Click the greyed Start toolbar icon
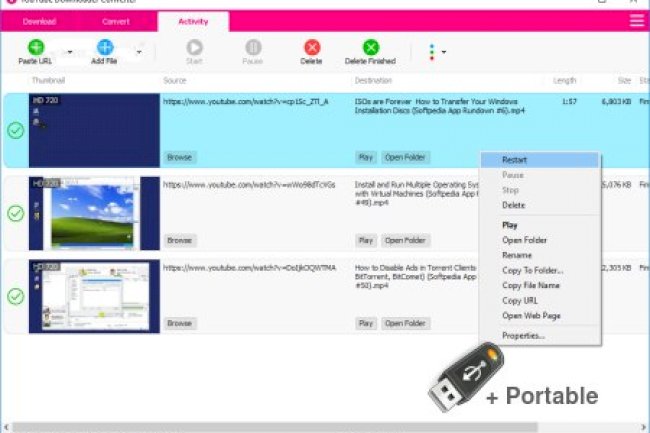The image size is (650, 433). (194, 47)
